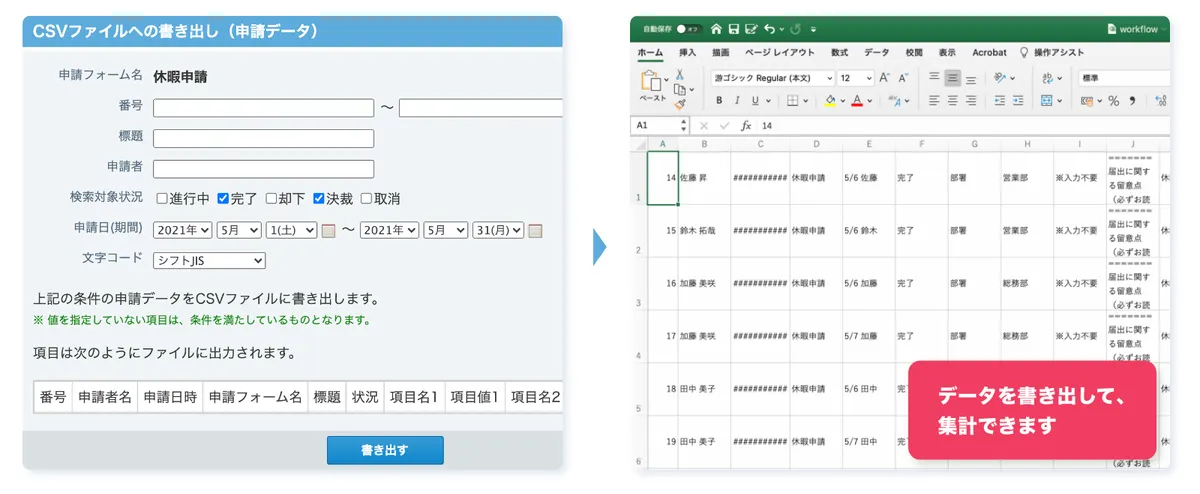
Task: Open the font name 游ゴシック dropdown
Action: click(773, 78)
